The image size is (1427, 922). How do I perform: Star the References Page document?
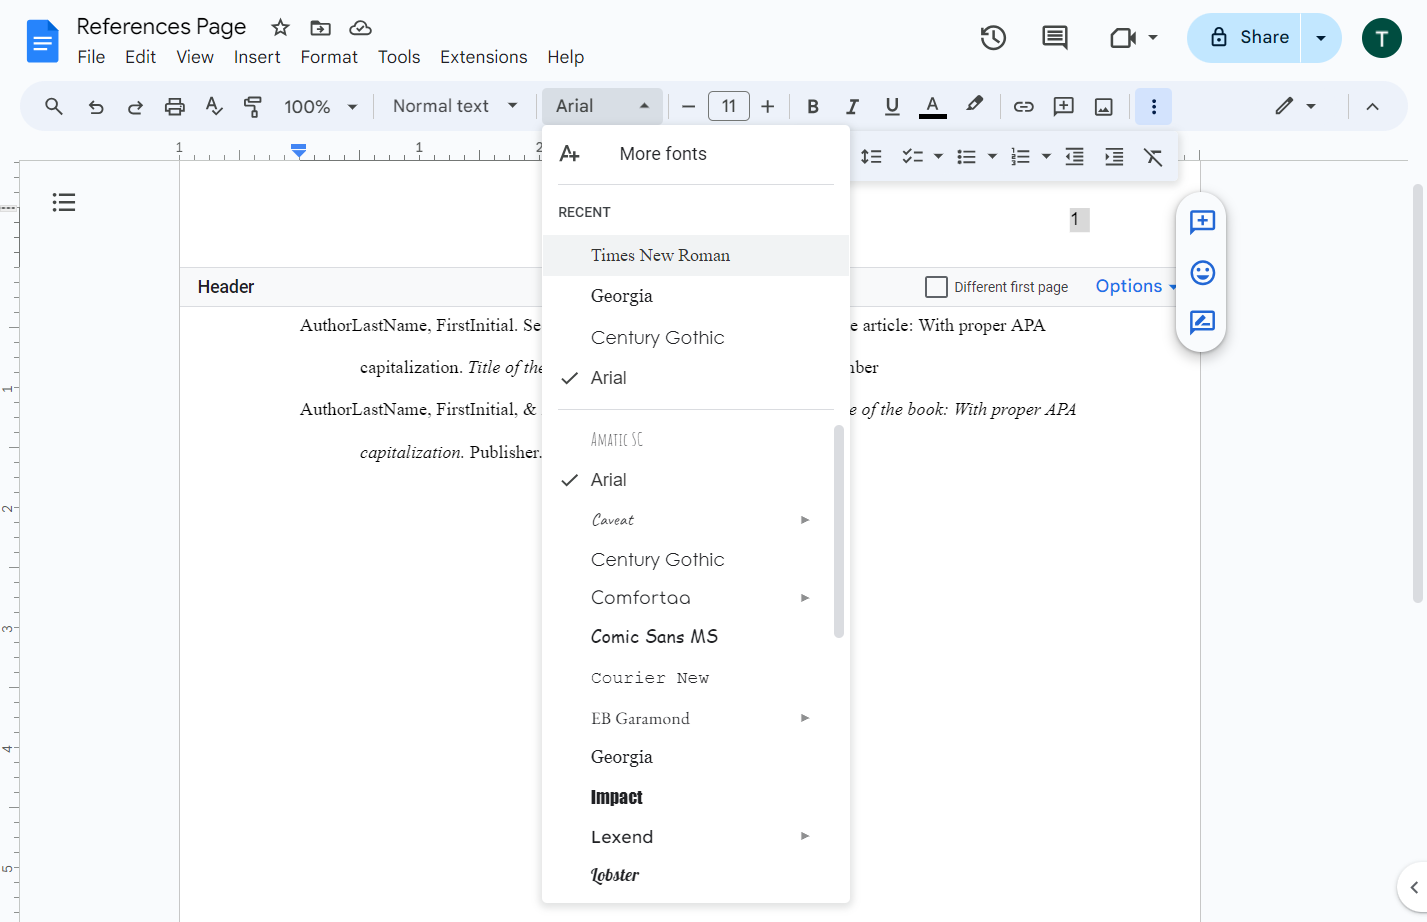281,28
